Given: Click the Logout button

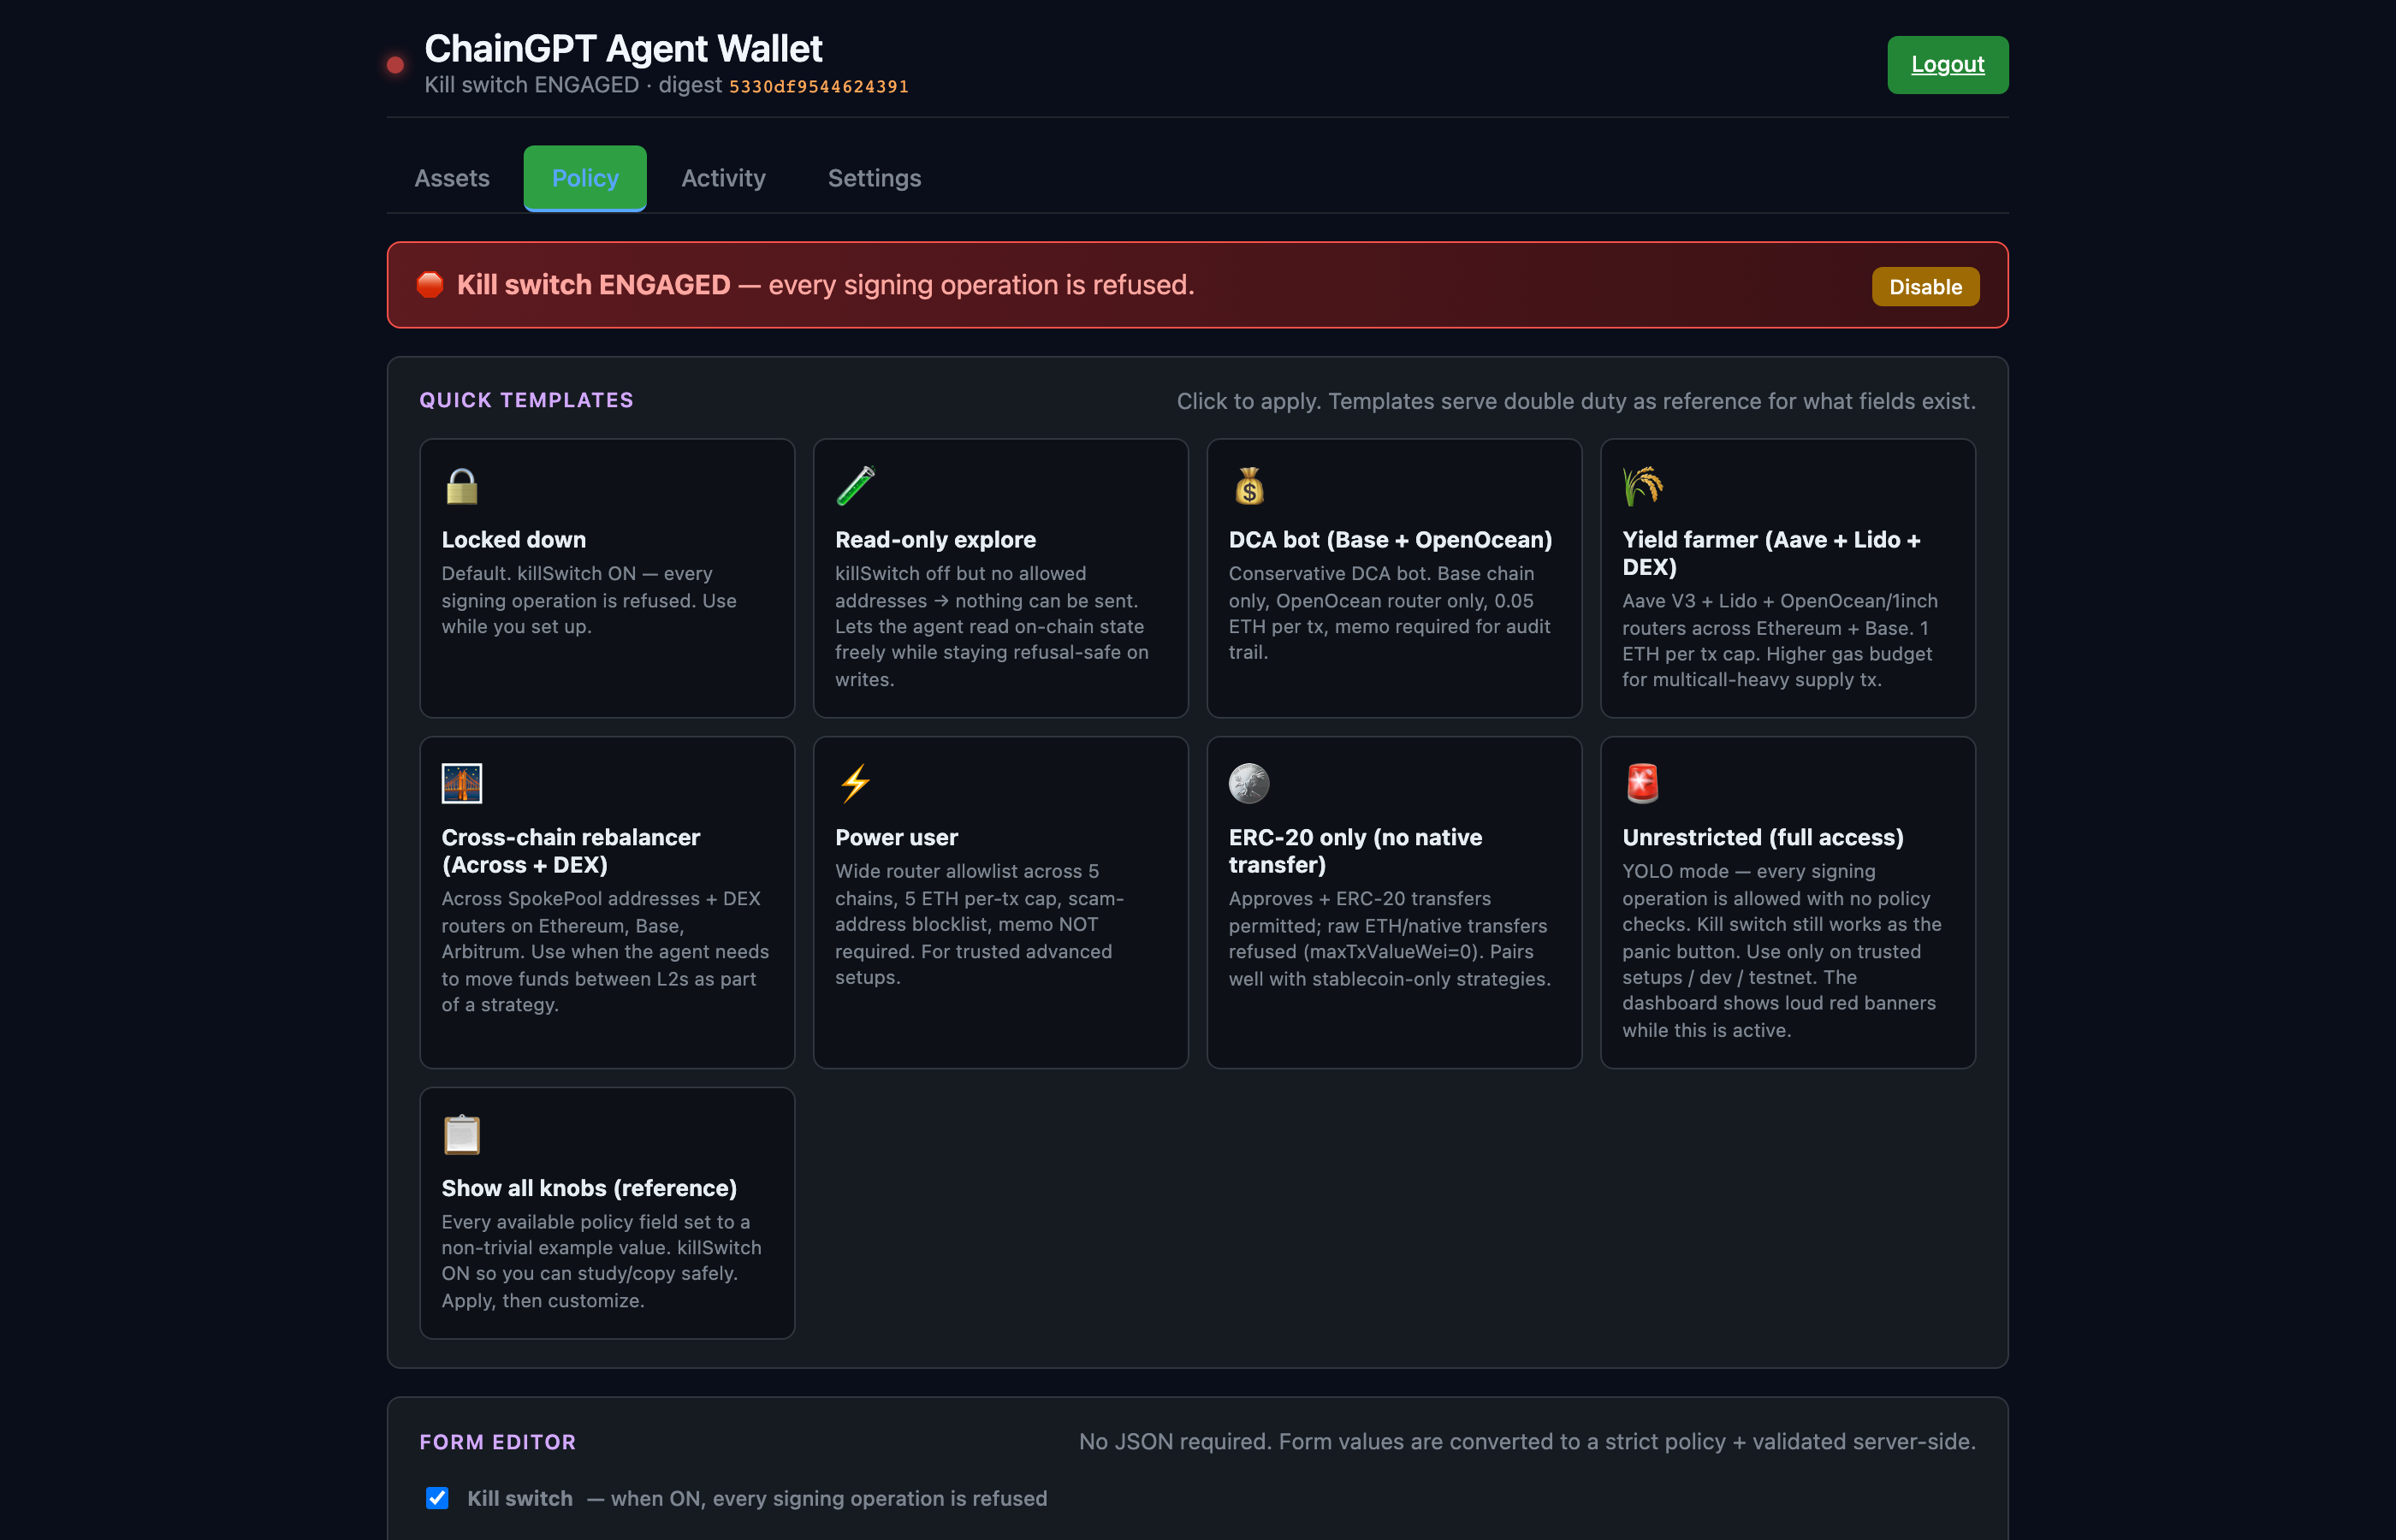Looking at the screenshot, I should (x=1947, y=65).
